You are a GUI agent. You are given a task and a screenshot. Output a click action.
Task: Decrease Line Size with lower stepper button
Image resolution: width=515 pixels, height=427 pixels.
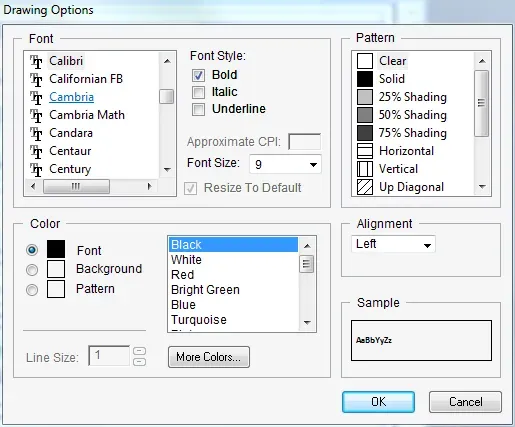point(139,362)
